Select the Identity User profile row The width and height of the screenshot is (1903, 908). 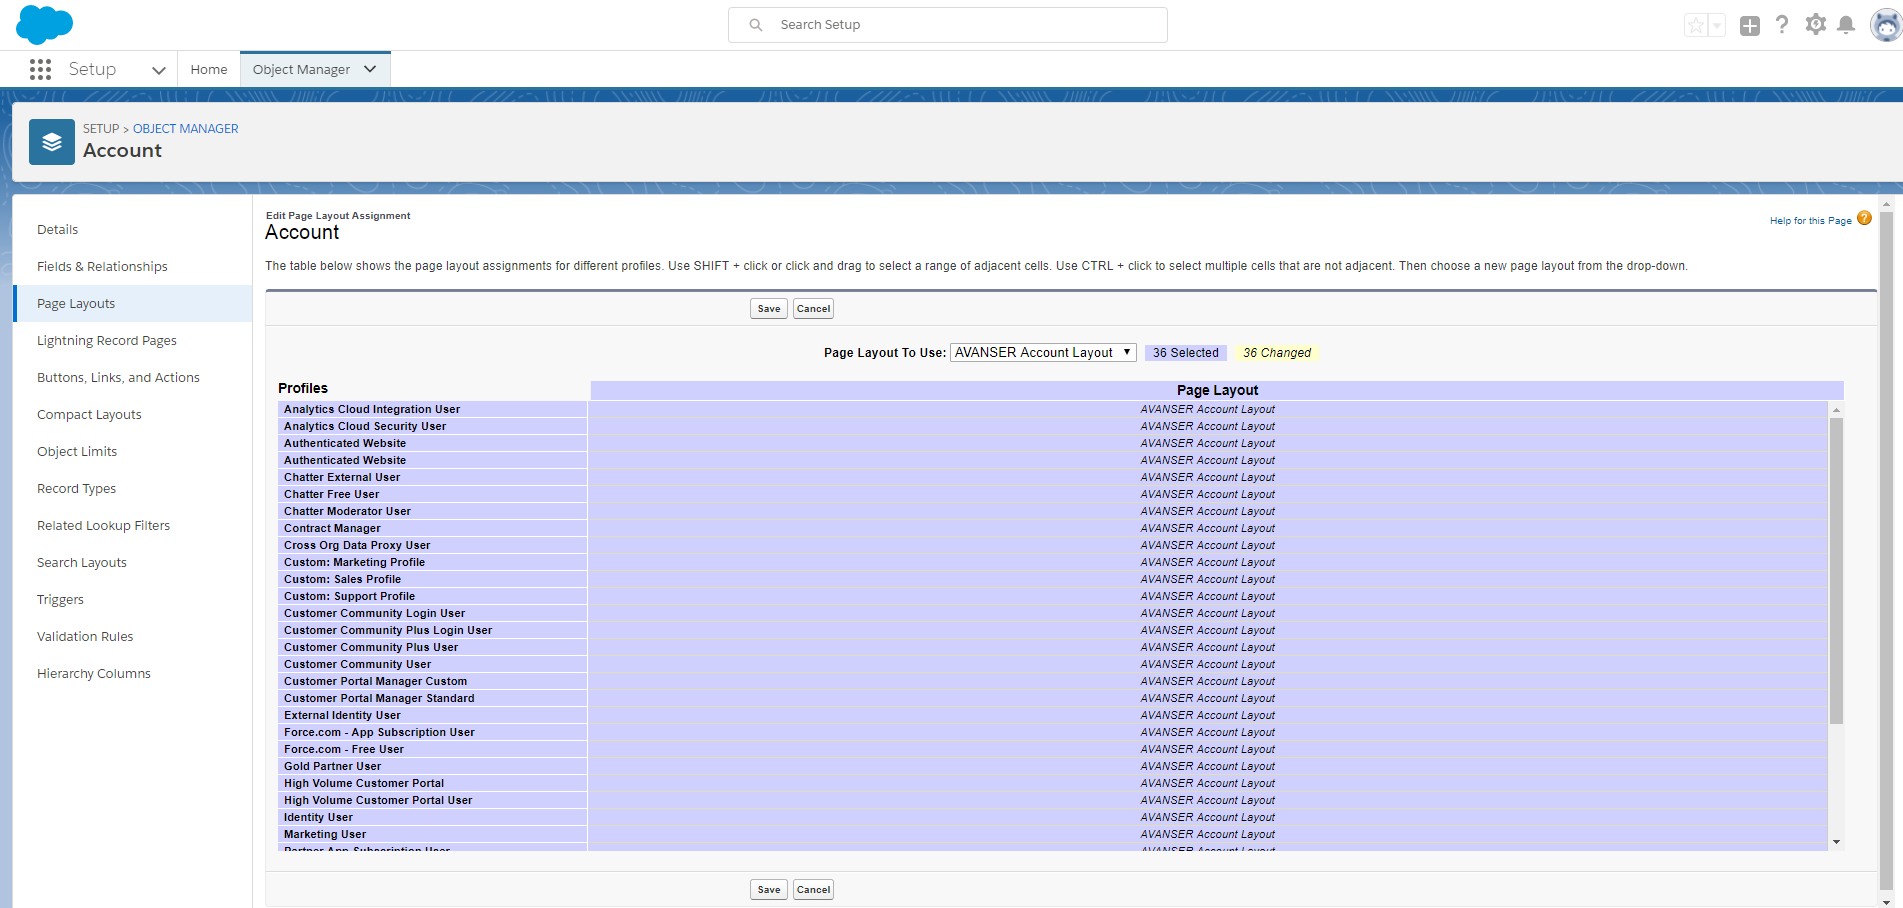tap(432, 817)
